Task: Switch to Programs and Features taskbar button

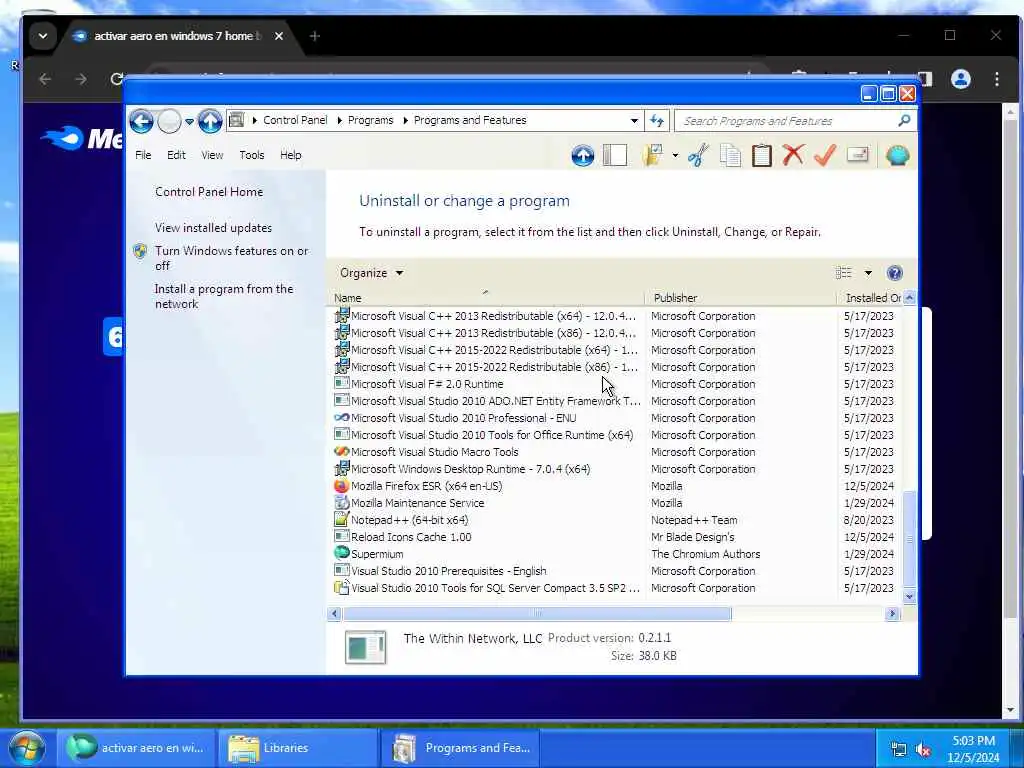Action: coord(462,748)
